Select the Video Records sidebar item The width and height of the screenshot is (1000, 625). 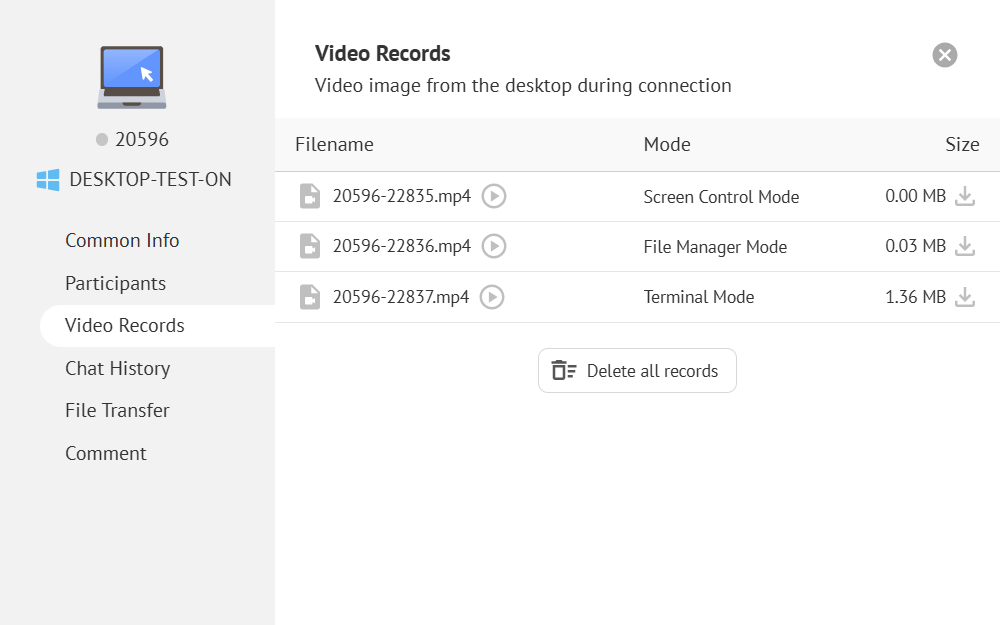click(125, 326)
